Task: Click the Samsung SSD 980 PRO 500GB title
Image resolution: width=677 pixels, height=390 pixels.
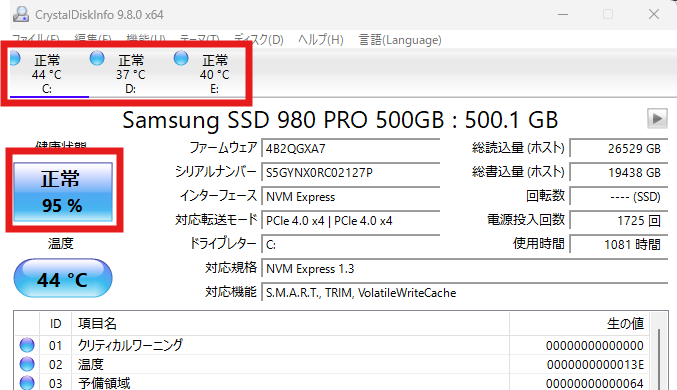Action: click(x=340, y=120)
